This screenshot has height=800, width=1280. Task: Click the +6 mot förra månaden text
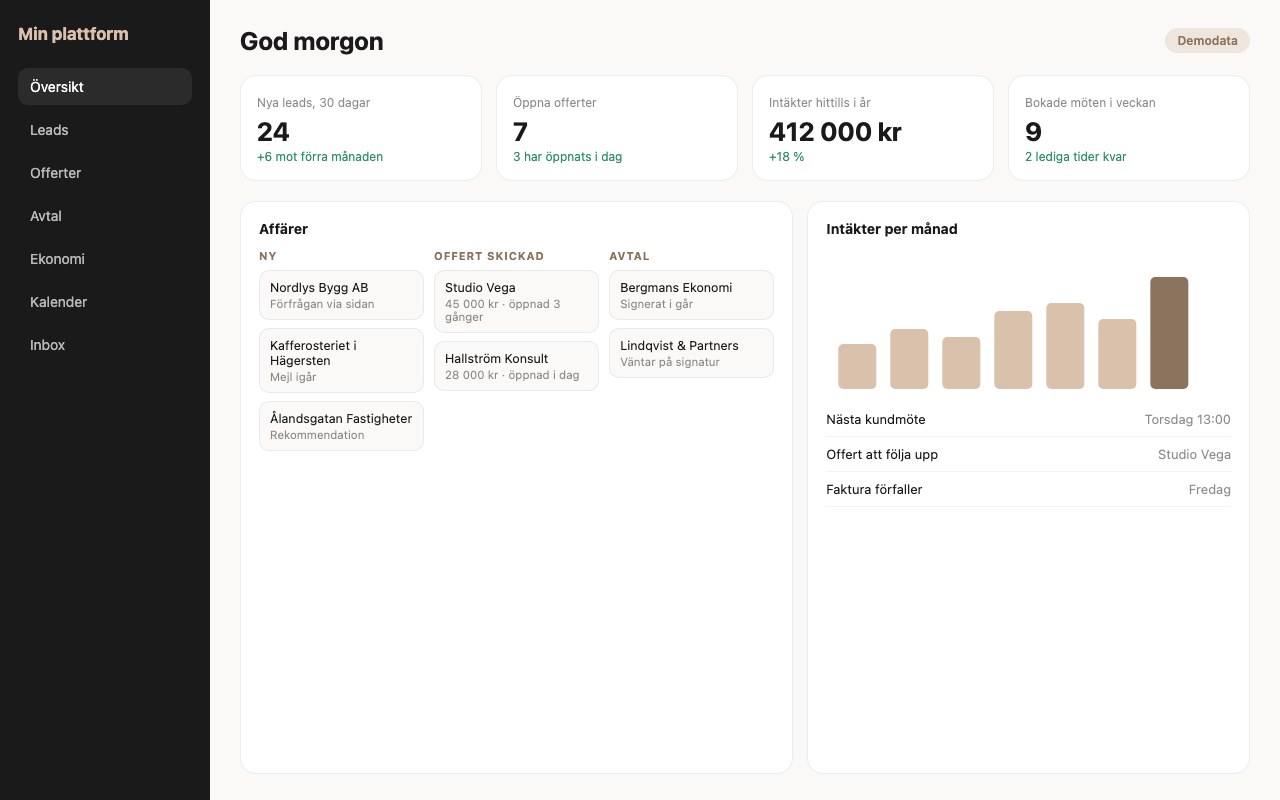point(320,157)
